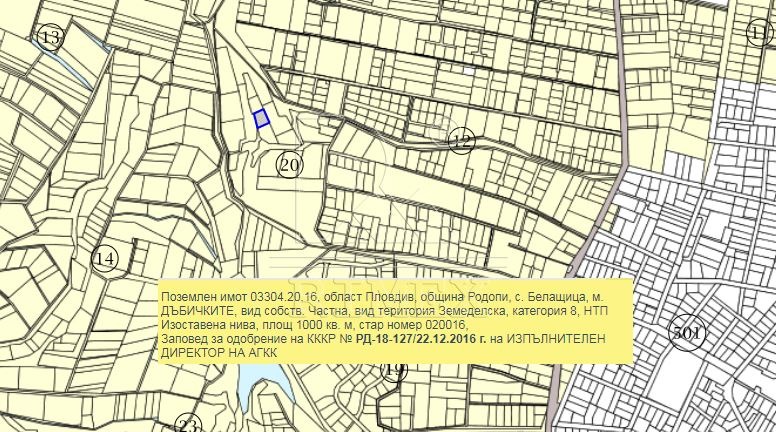Screen dimensions: 776x432
Task: Select the circled district label 20
Action: 289,165
